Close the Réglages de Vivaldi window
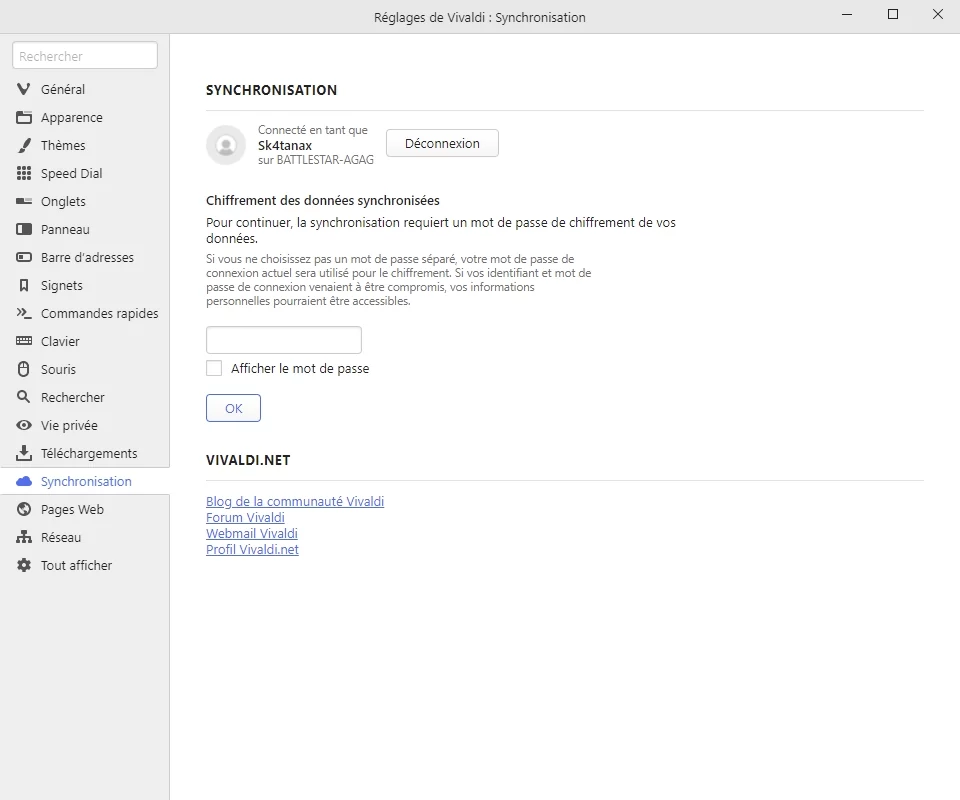 coord(937,14)
